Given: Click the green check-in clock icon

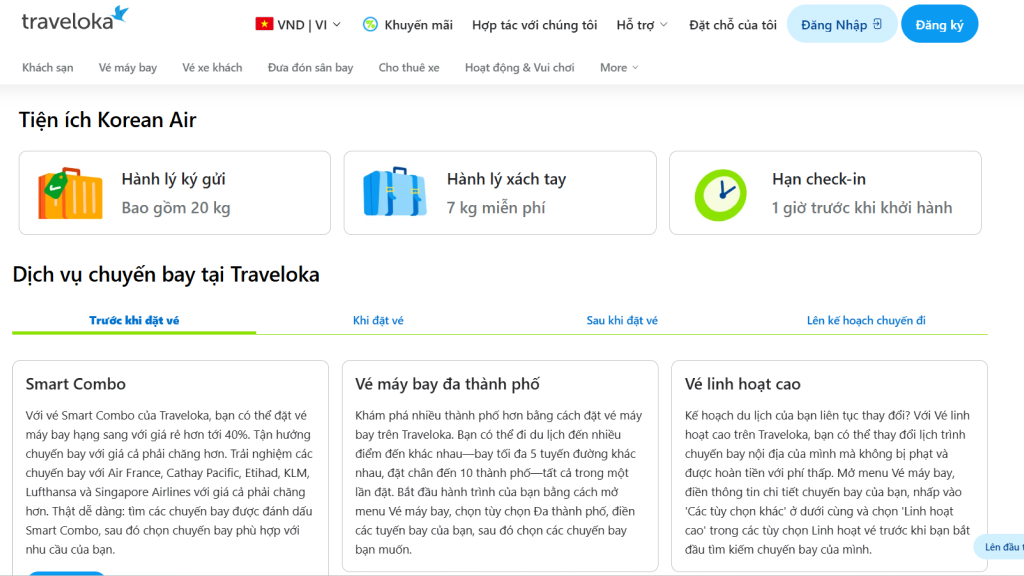Looking at the screenshot, I should [720, 195].
